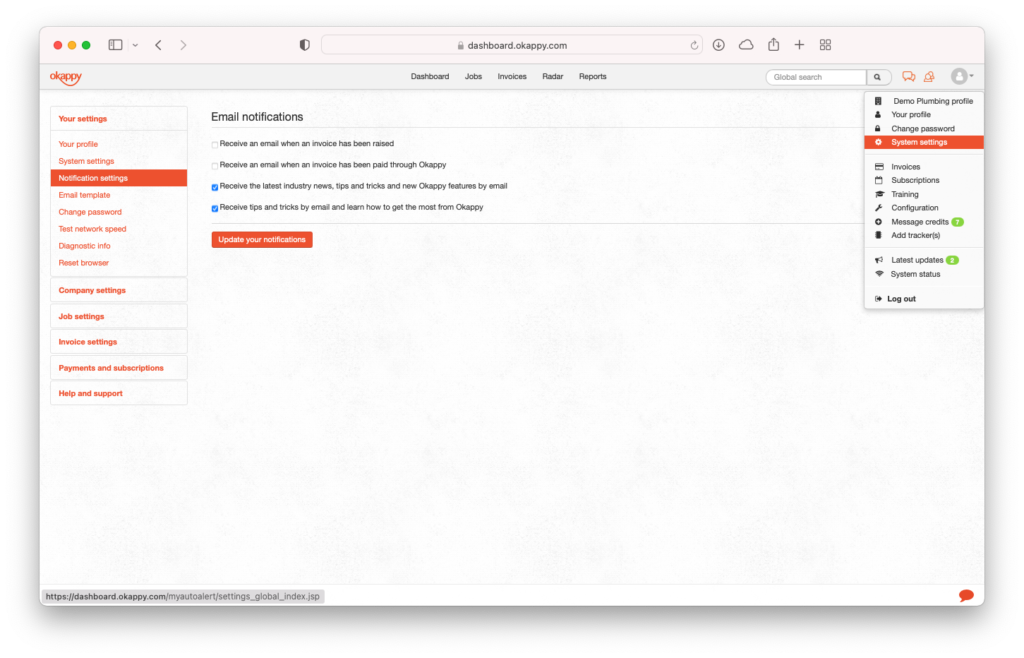The height and width of the screenshot is (658, 1024).
Task: Choose Add tracker(s) in the menu
Action: point(924,236)
